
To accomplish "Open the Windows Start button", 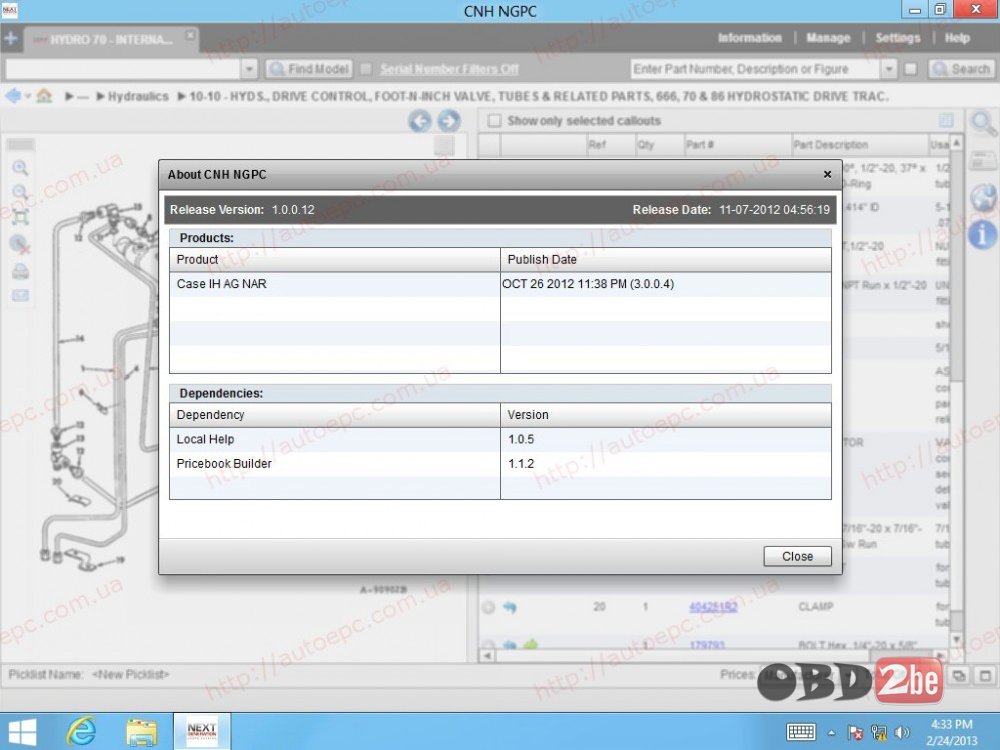I will [x=22, y=732].
